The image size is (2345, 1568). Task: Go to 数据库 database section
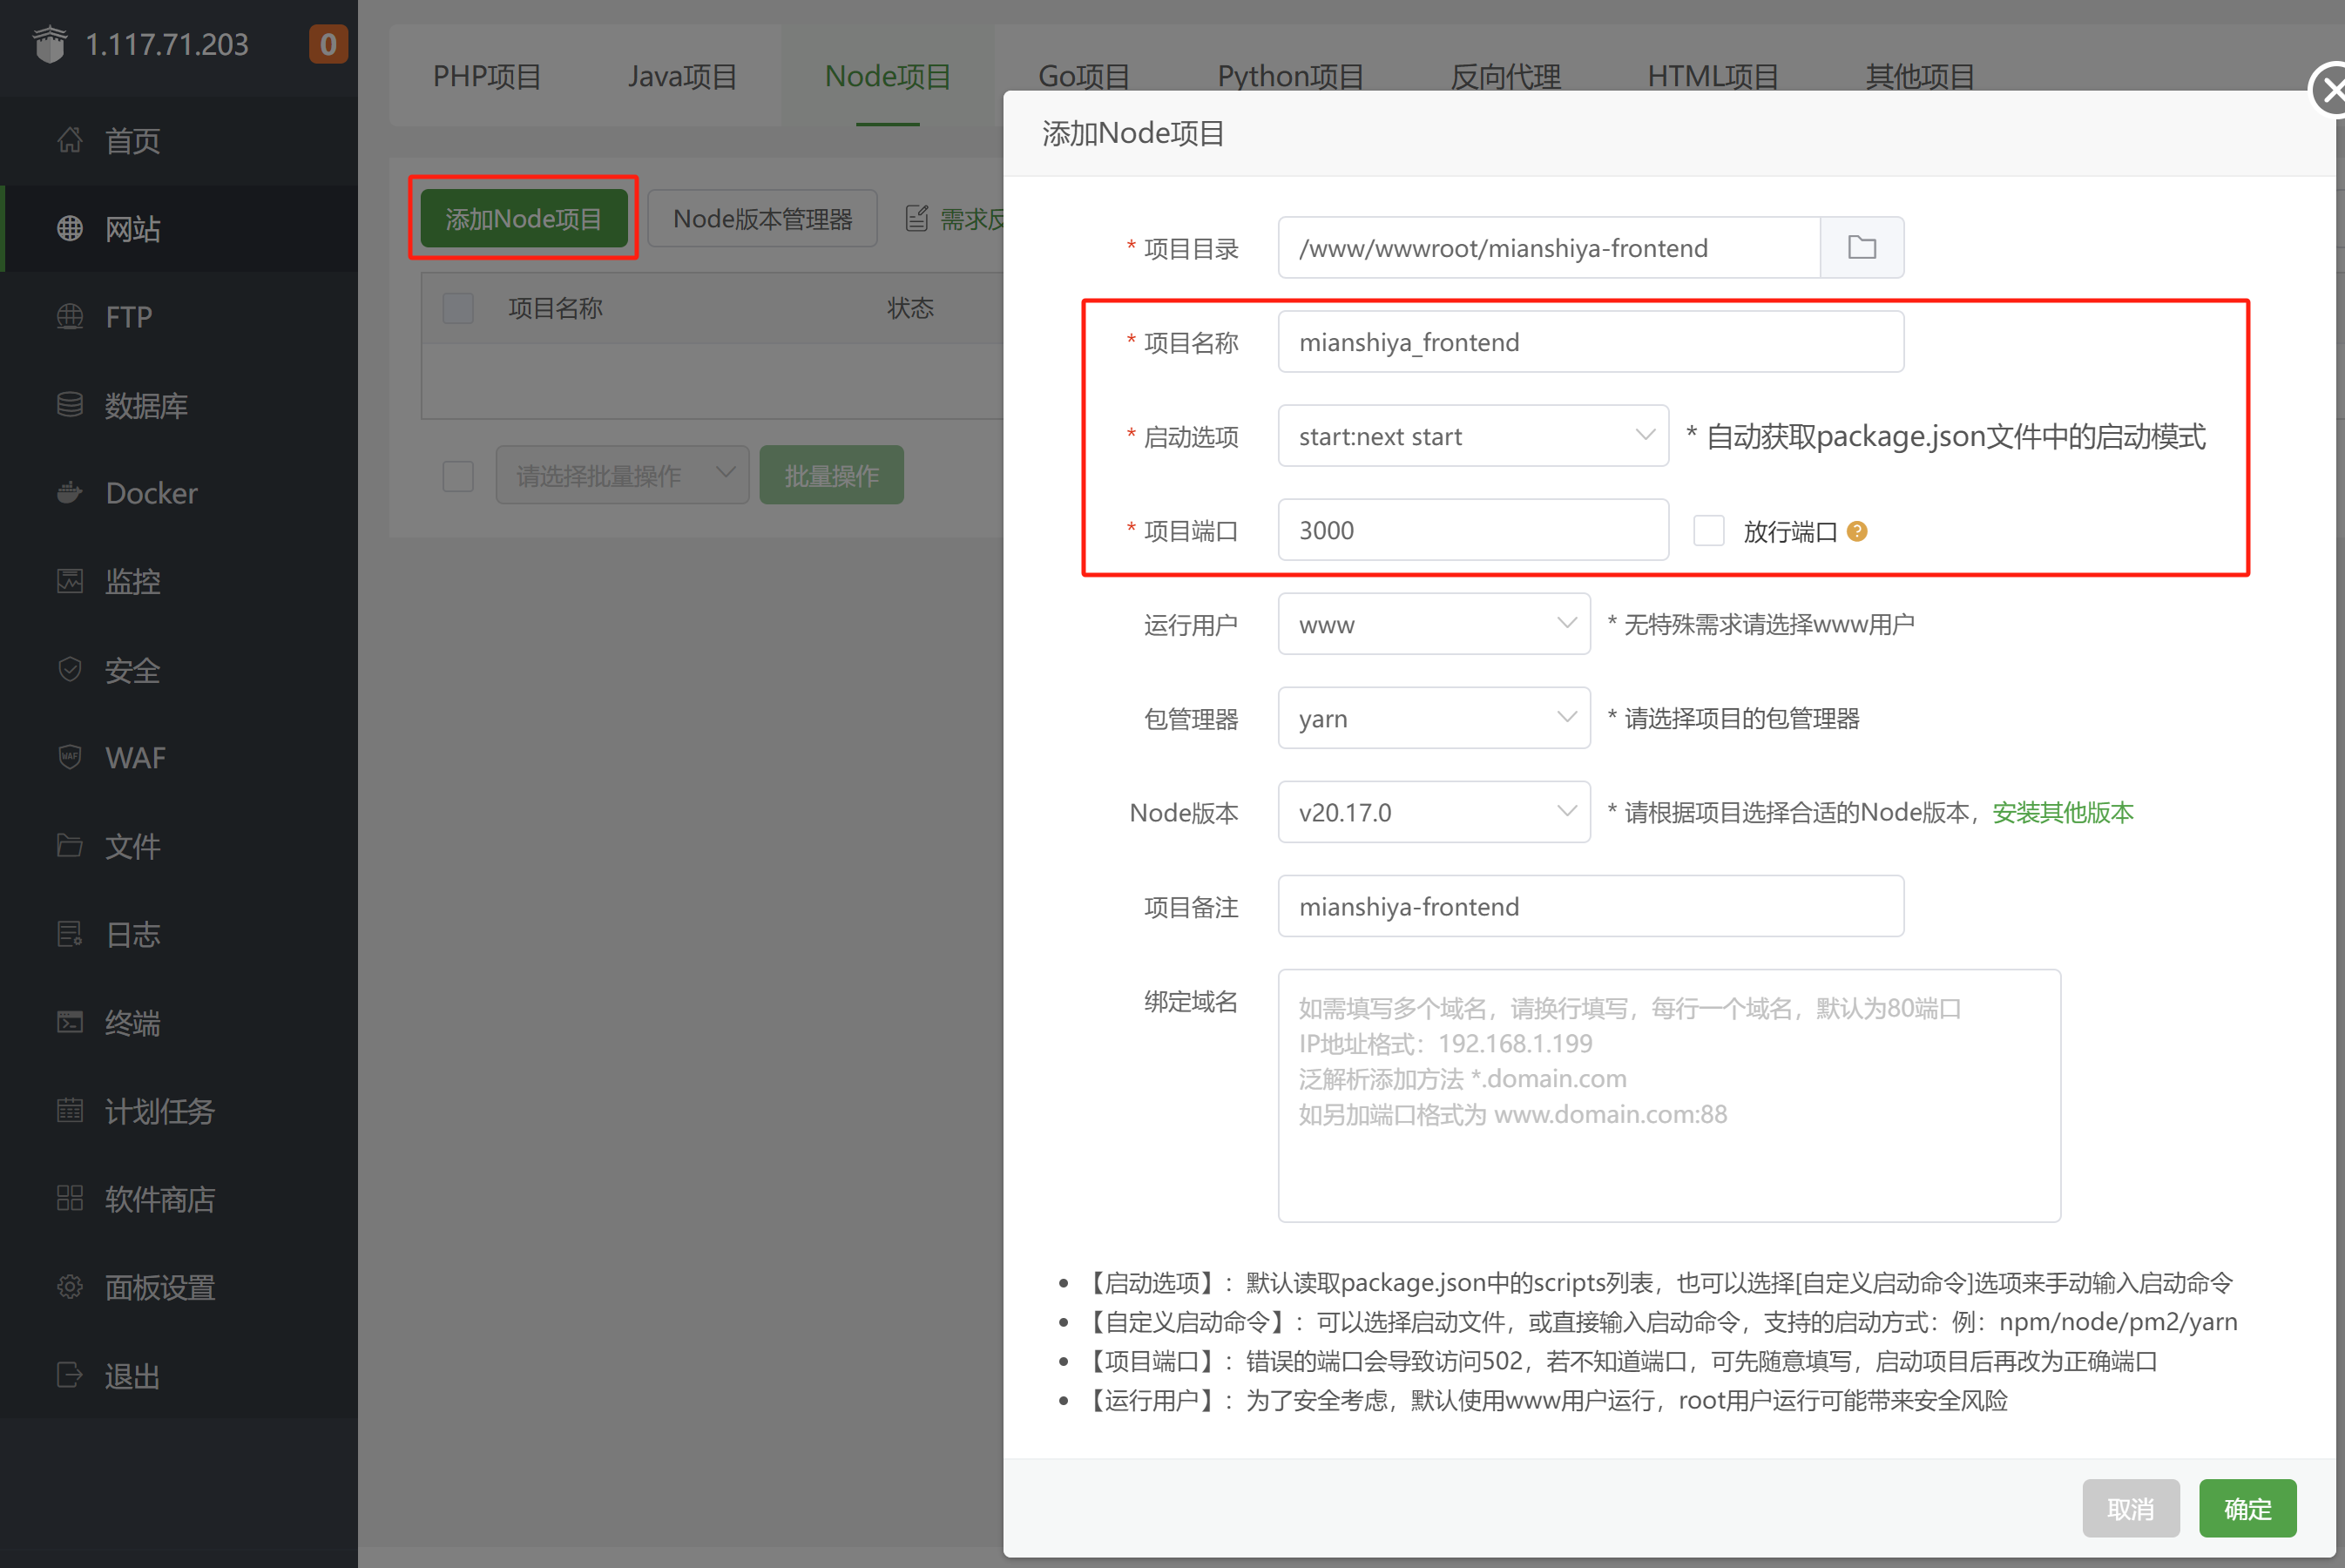[x=146, y=405]
